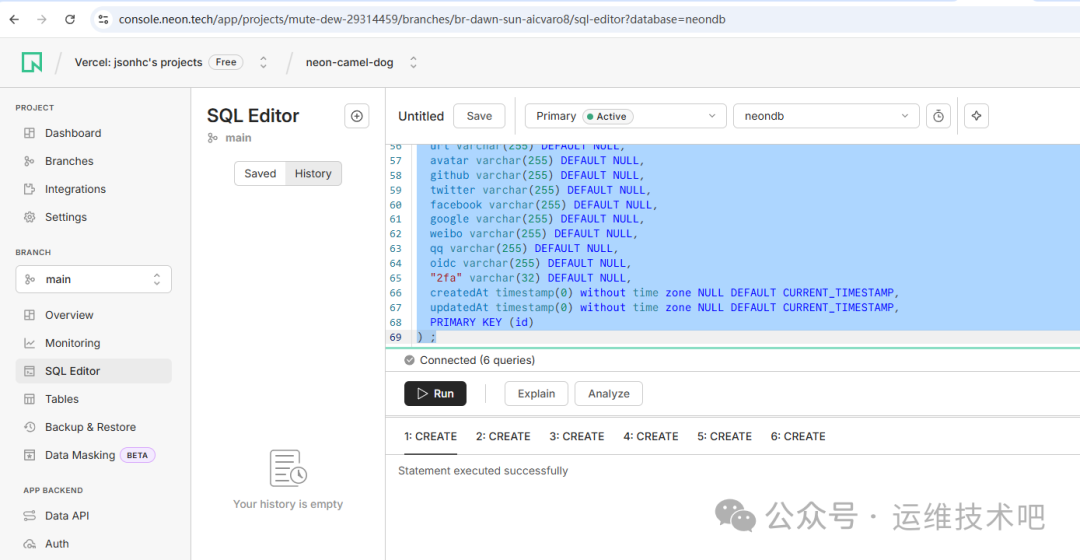The width and height of the screenshot is (1080, 560).
Task: Open the Primary Active compute dropdown
Action: click(x=625, y=116)
